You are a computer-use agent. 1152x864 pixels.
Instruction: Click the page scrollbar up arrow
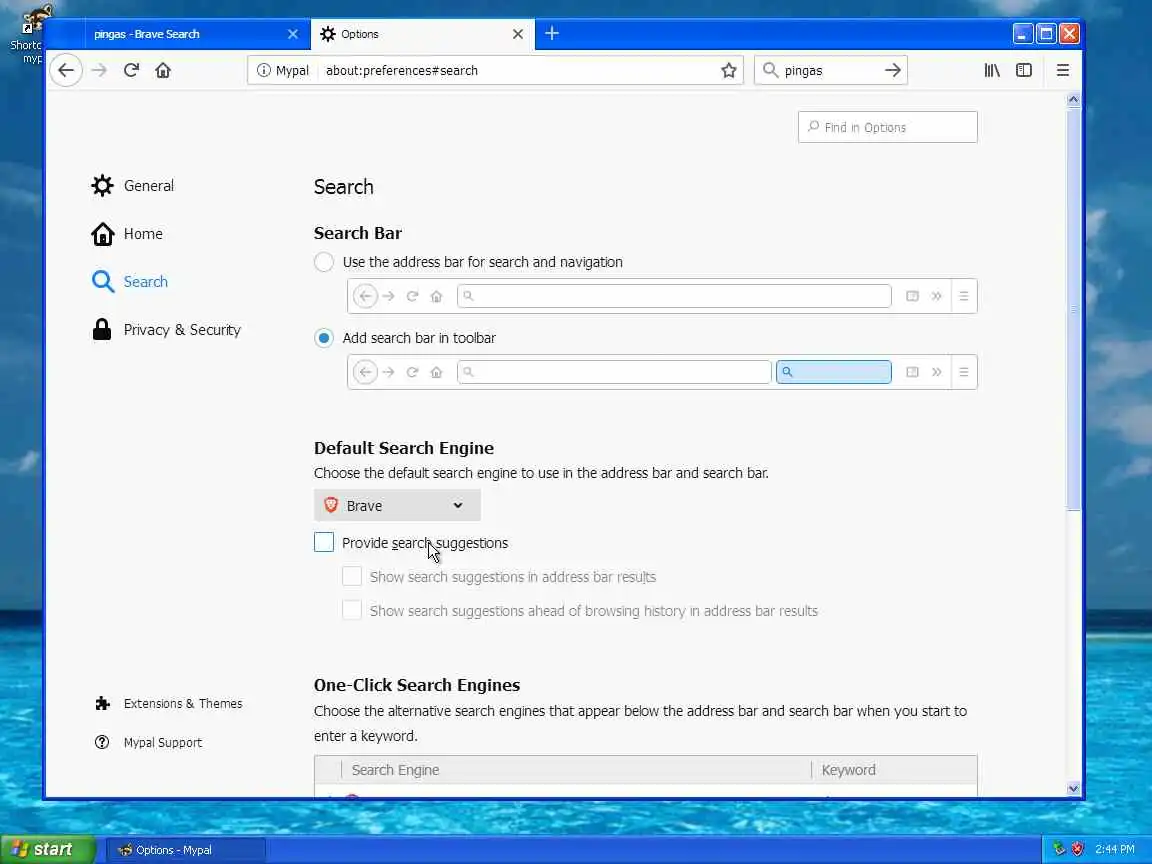(x=1073, y=99)
